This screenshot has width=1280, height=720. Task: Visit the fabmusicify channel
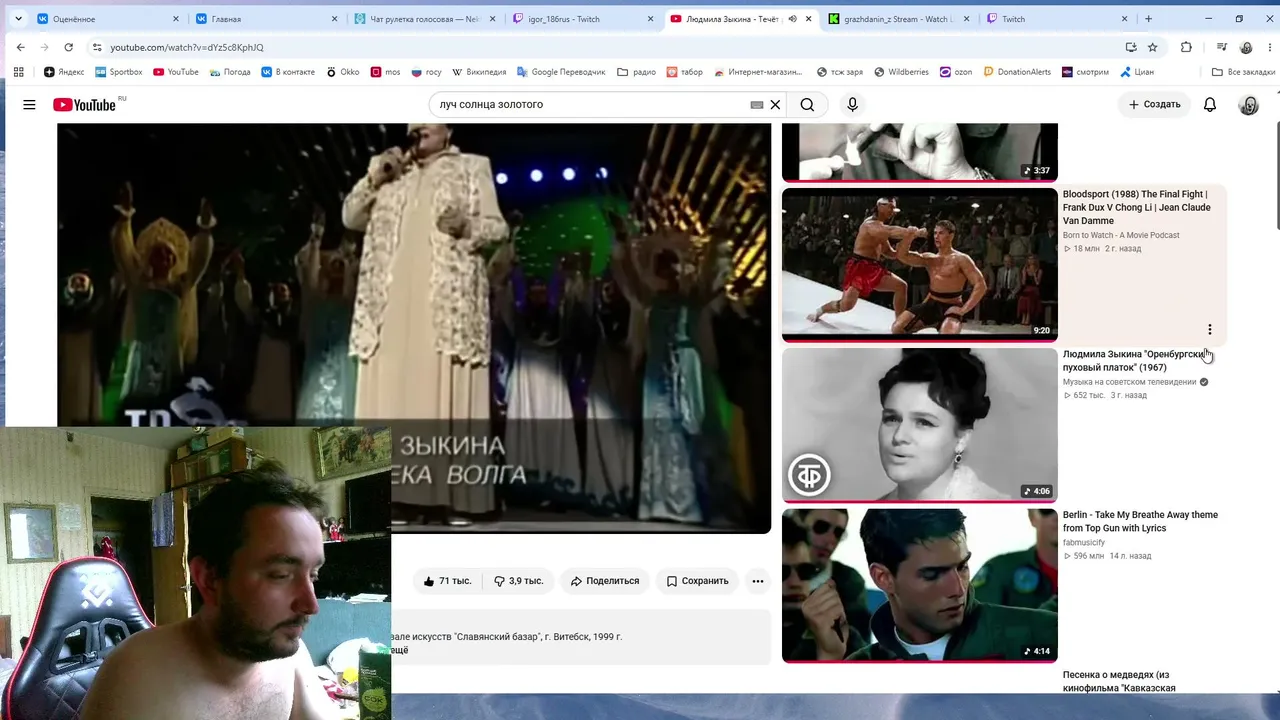coord(1084,542)
